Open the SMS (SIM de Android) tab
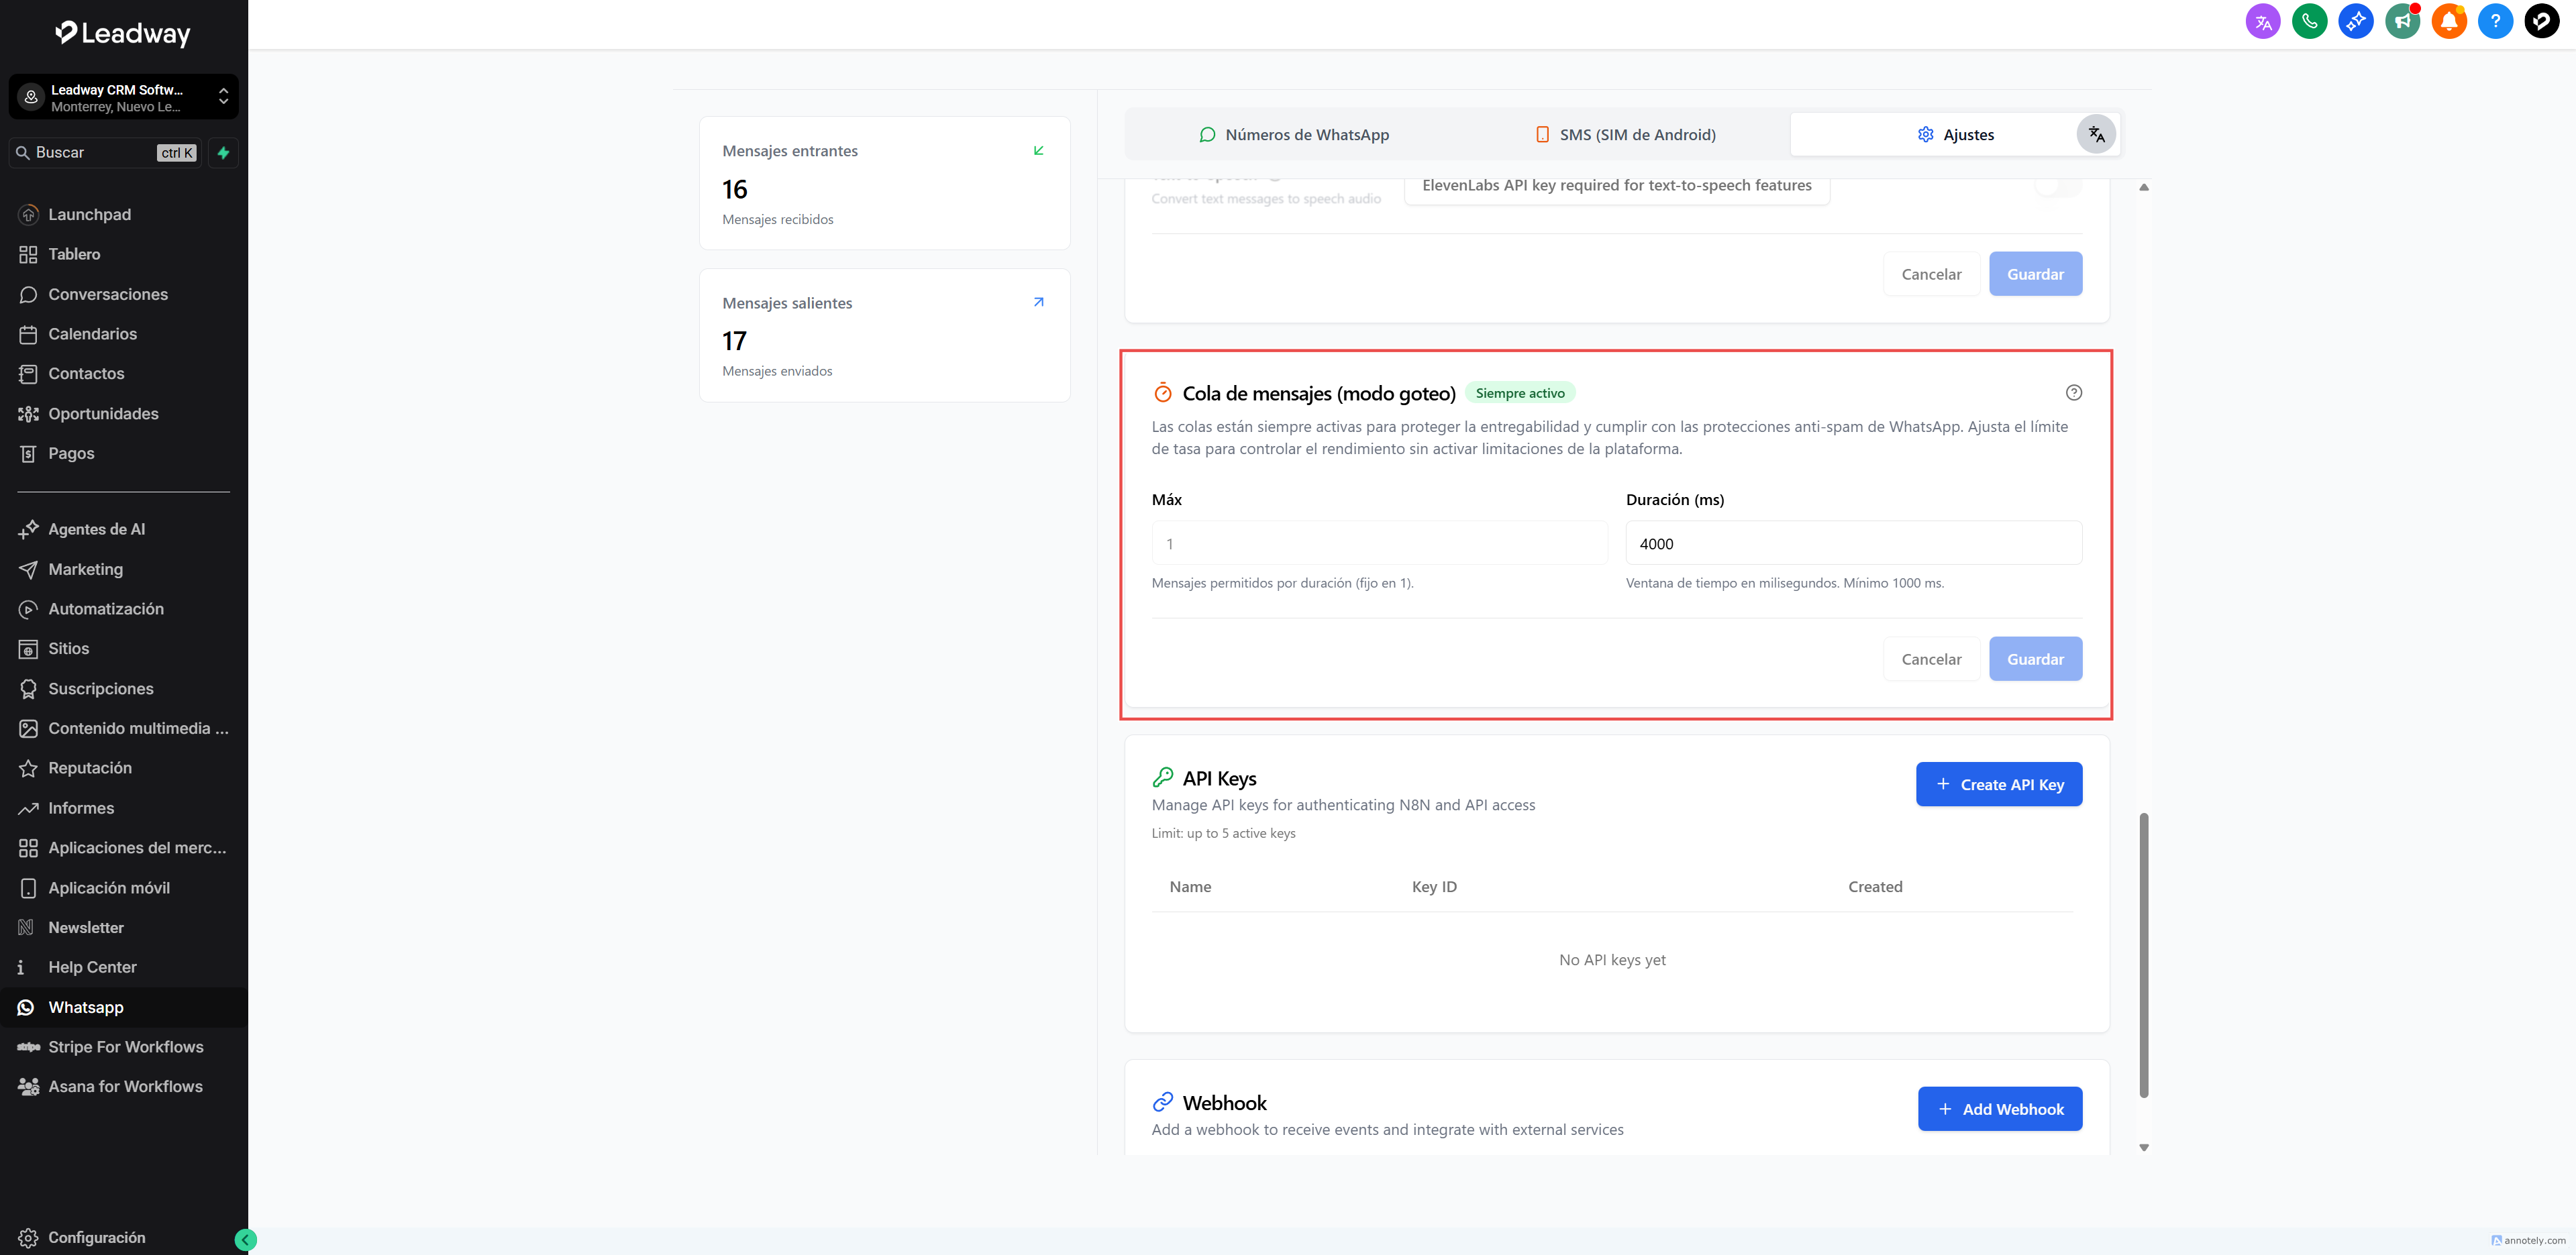 (1625, 135)
